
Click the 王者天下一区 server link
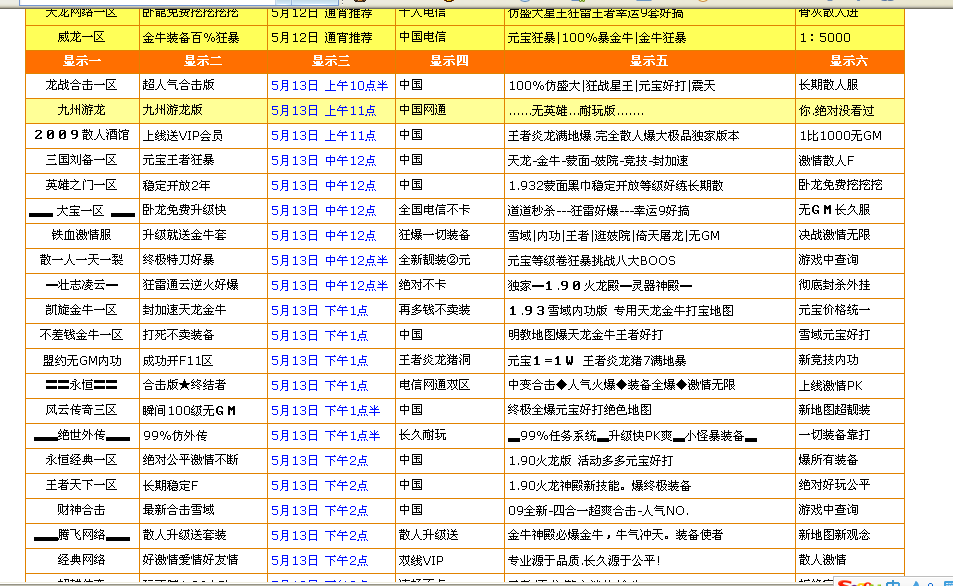tap(81, 486)
